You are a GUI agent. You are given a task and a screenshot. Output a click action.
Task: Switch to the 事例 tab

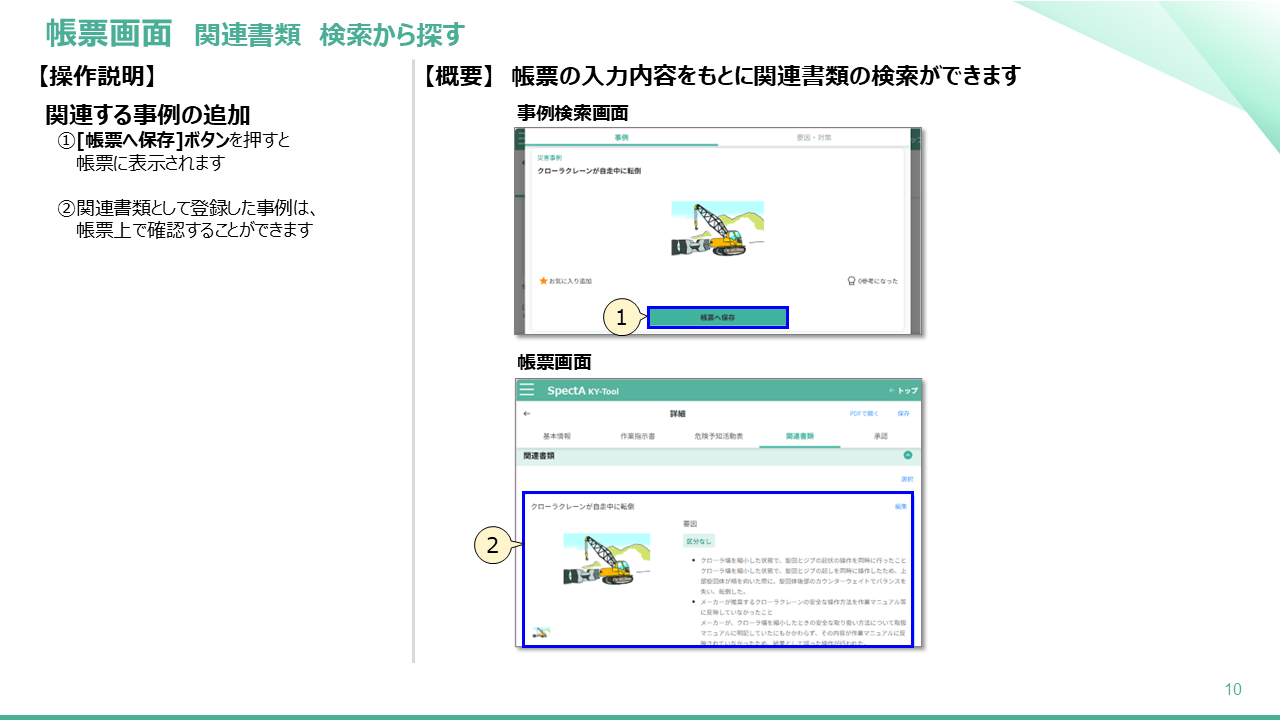coord(621,137)
